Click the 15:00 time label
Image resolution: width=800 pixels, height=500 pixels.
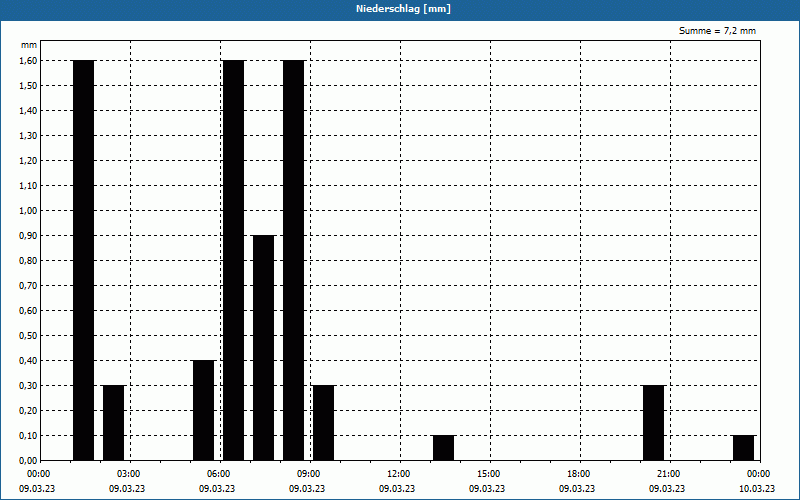(x=489, y=474)
